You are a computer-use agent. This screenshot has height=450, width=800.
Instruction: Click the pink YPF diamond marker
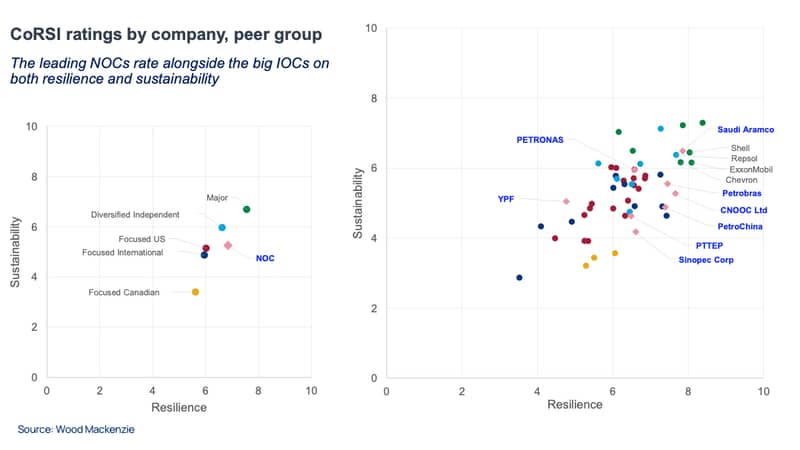pos(566,202)
